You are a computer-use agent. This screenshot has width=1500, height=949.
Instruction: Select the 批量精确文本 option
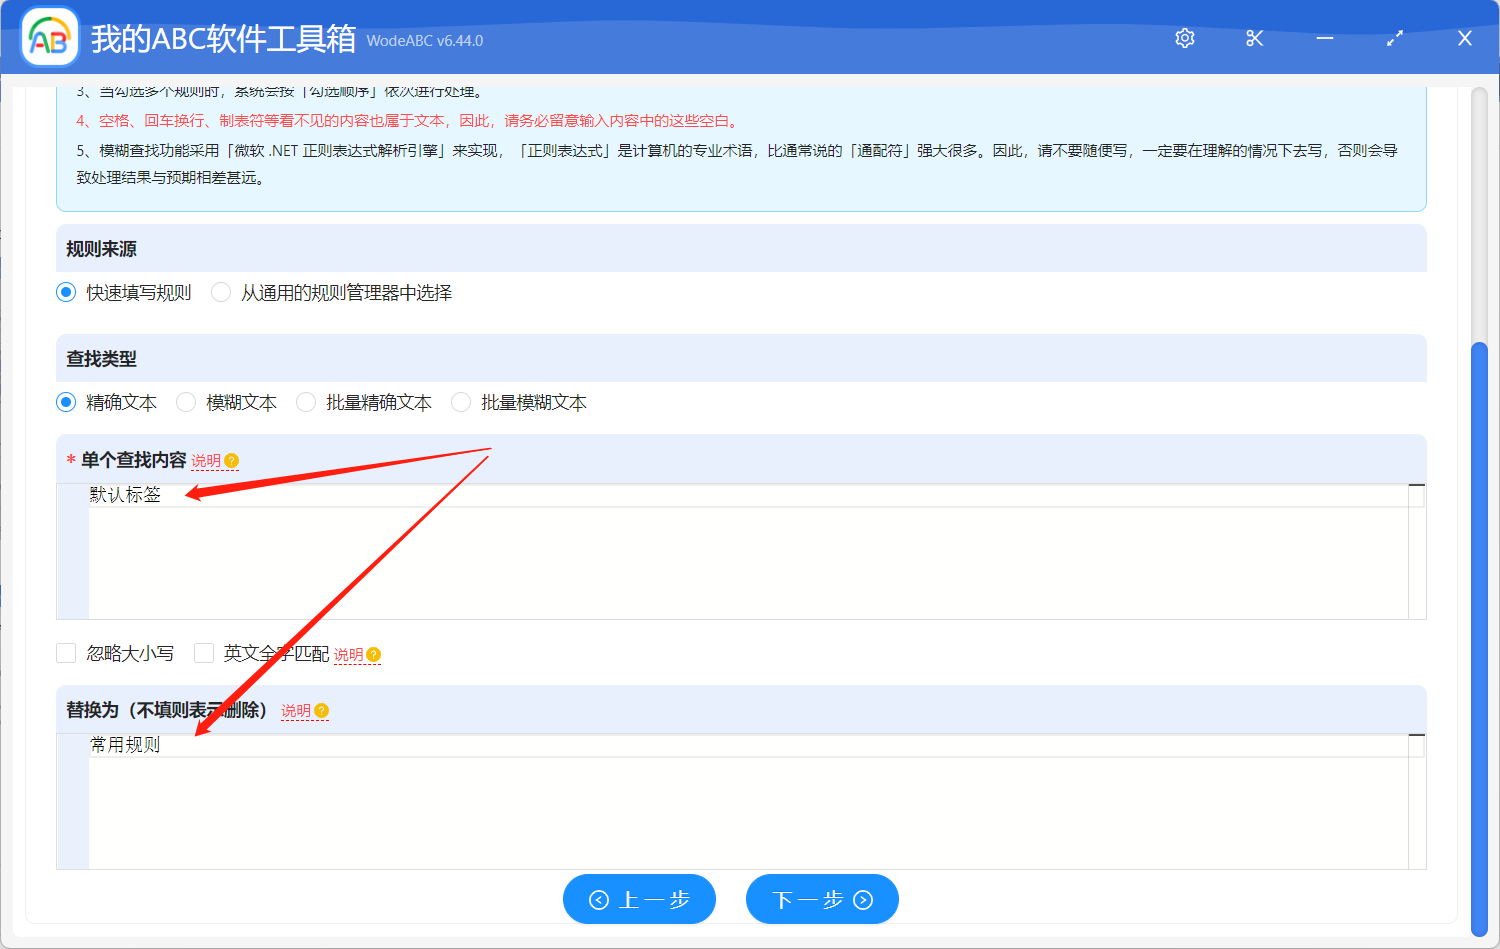305,402
